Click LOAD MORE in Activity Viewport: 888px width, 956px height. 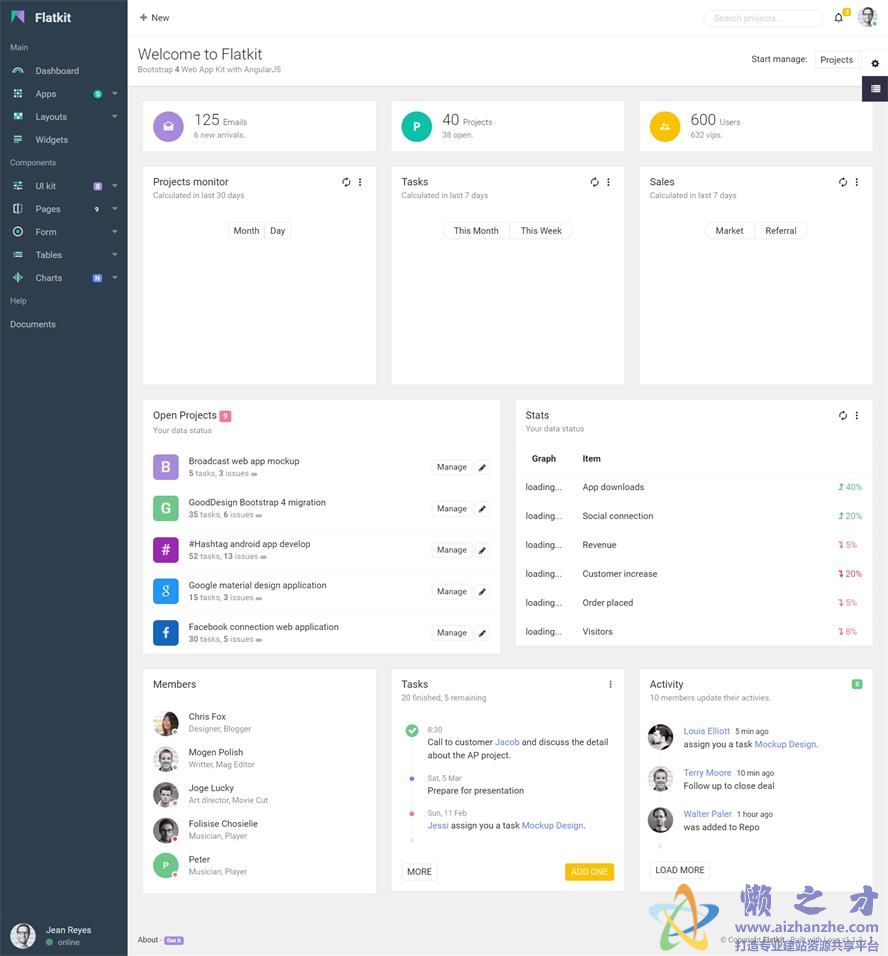[x=680, y=870]
